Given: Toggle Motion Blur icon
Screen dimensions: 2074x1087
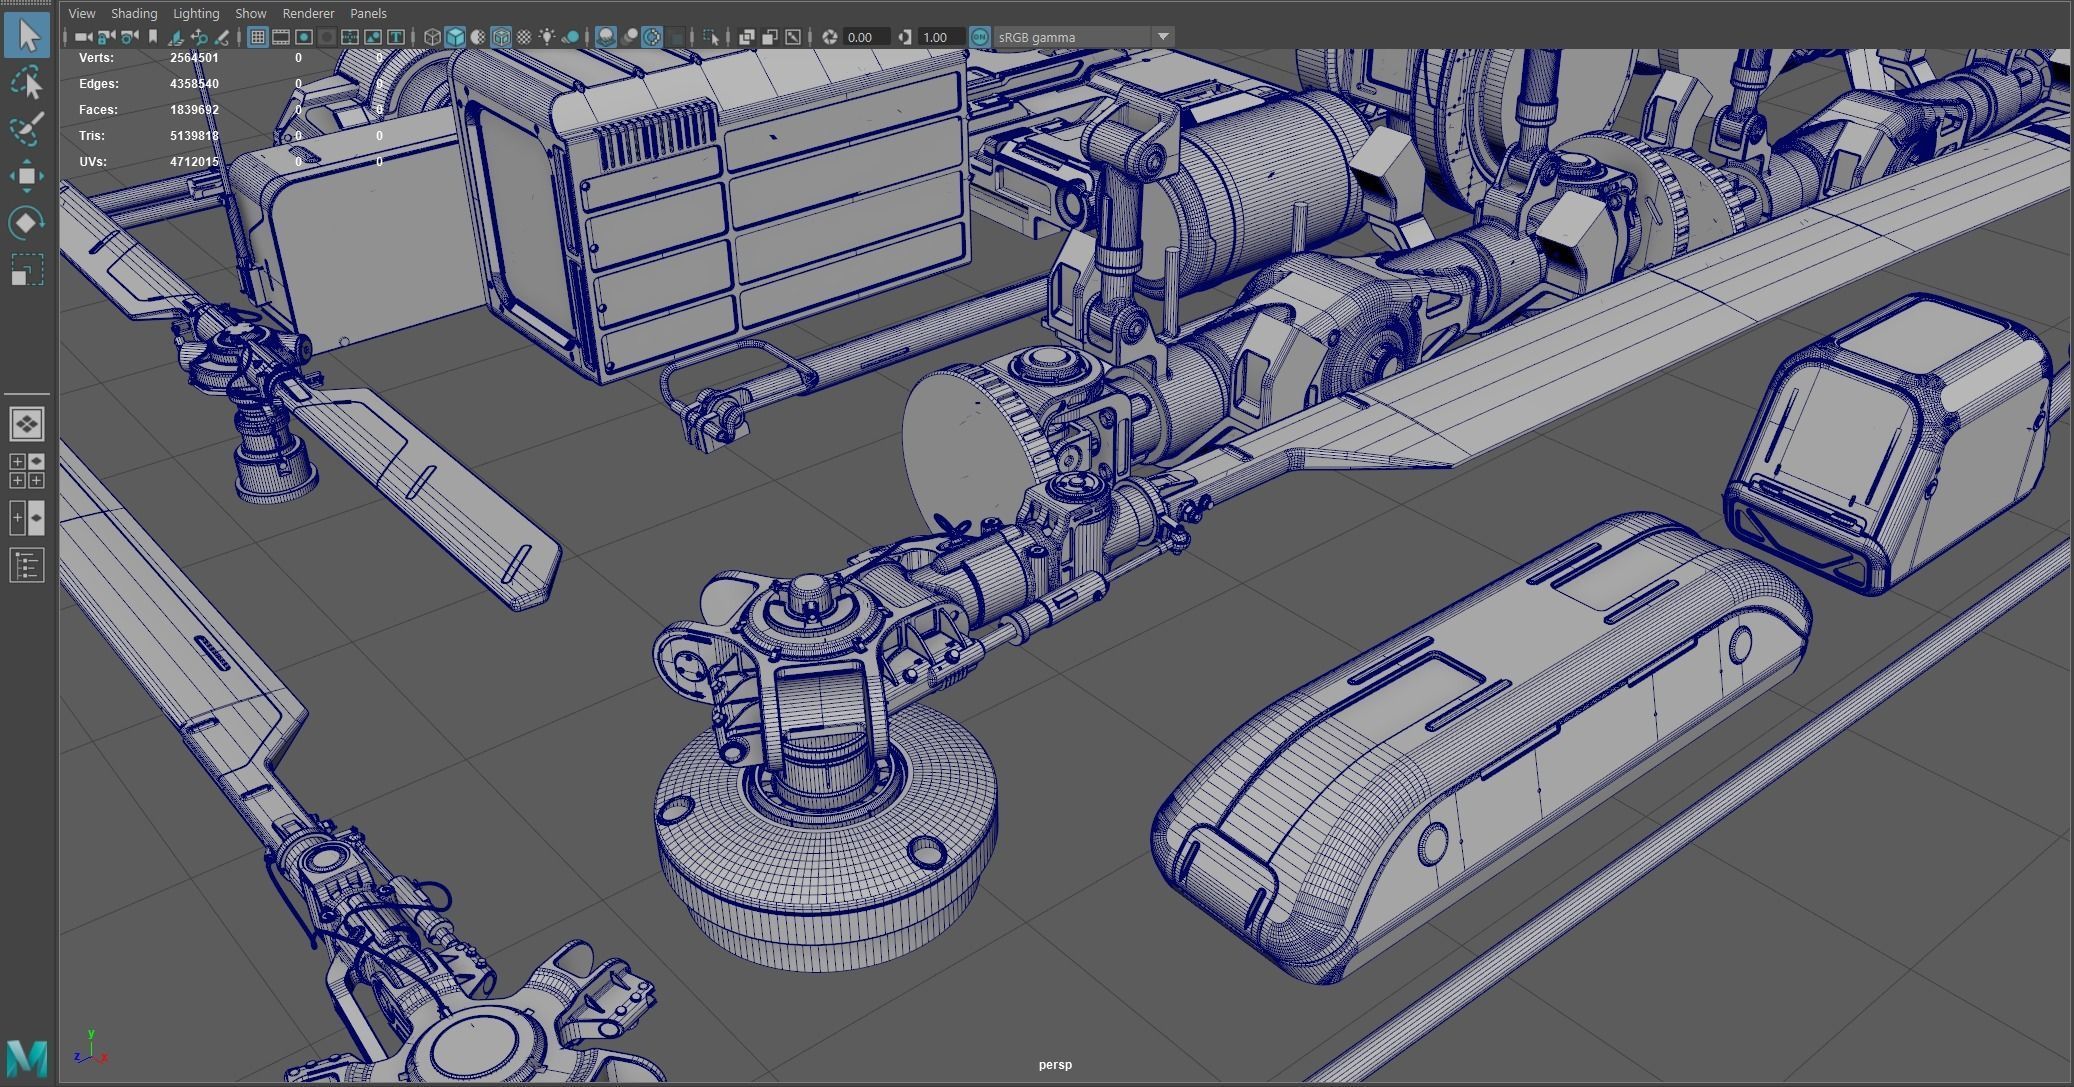Looking at the screenshot, I should pyautogui.click(x=629, y=37).
